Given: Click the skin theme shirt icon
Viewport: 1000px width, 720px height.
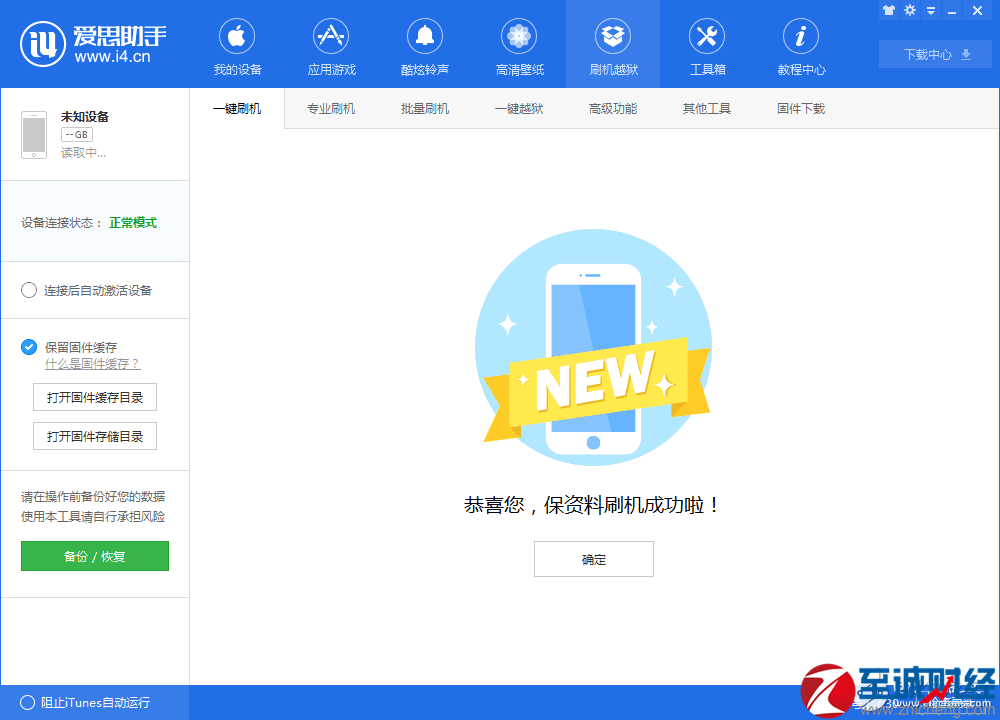Looking at the screenshot, I should click(888, 10).
